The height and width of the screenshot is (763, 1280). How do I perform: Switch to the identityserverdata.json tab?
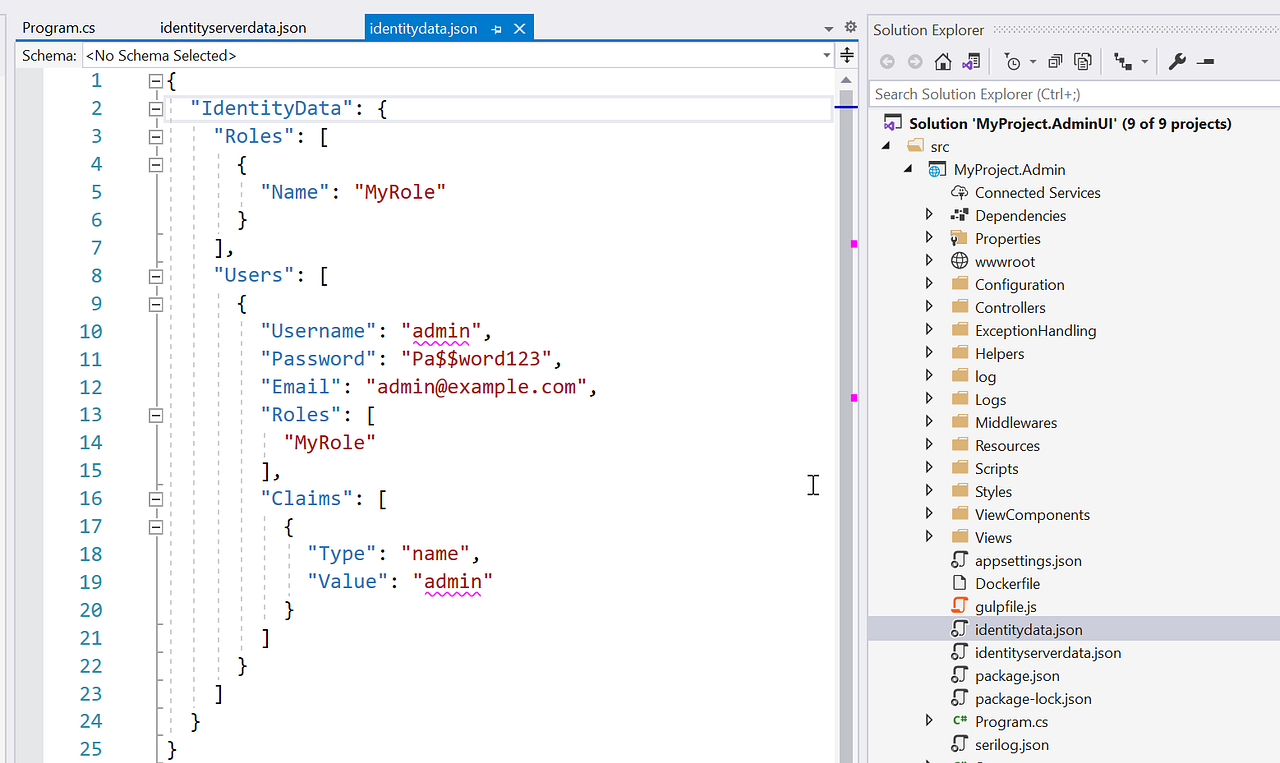[232, 27]
